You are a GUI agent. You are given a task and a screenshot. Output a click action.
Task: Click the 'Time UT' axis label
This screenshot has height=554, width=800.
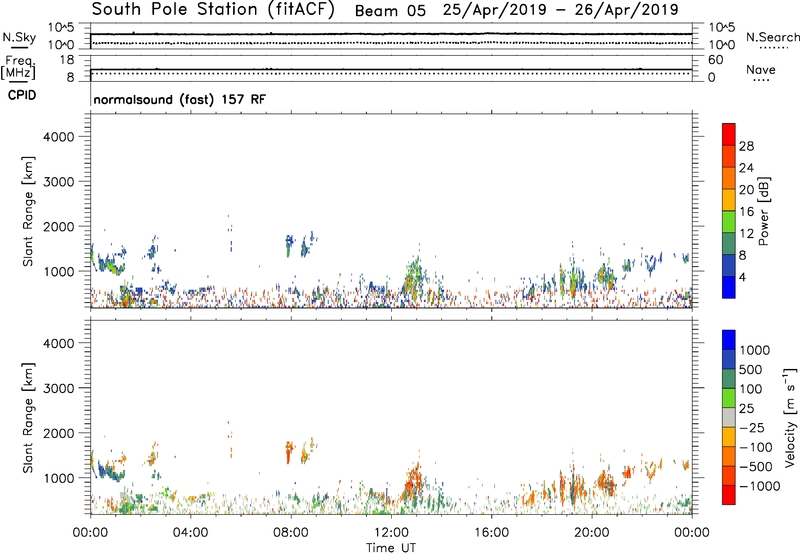tap(391, 548)
